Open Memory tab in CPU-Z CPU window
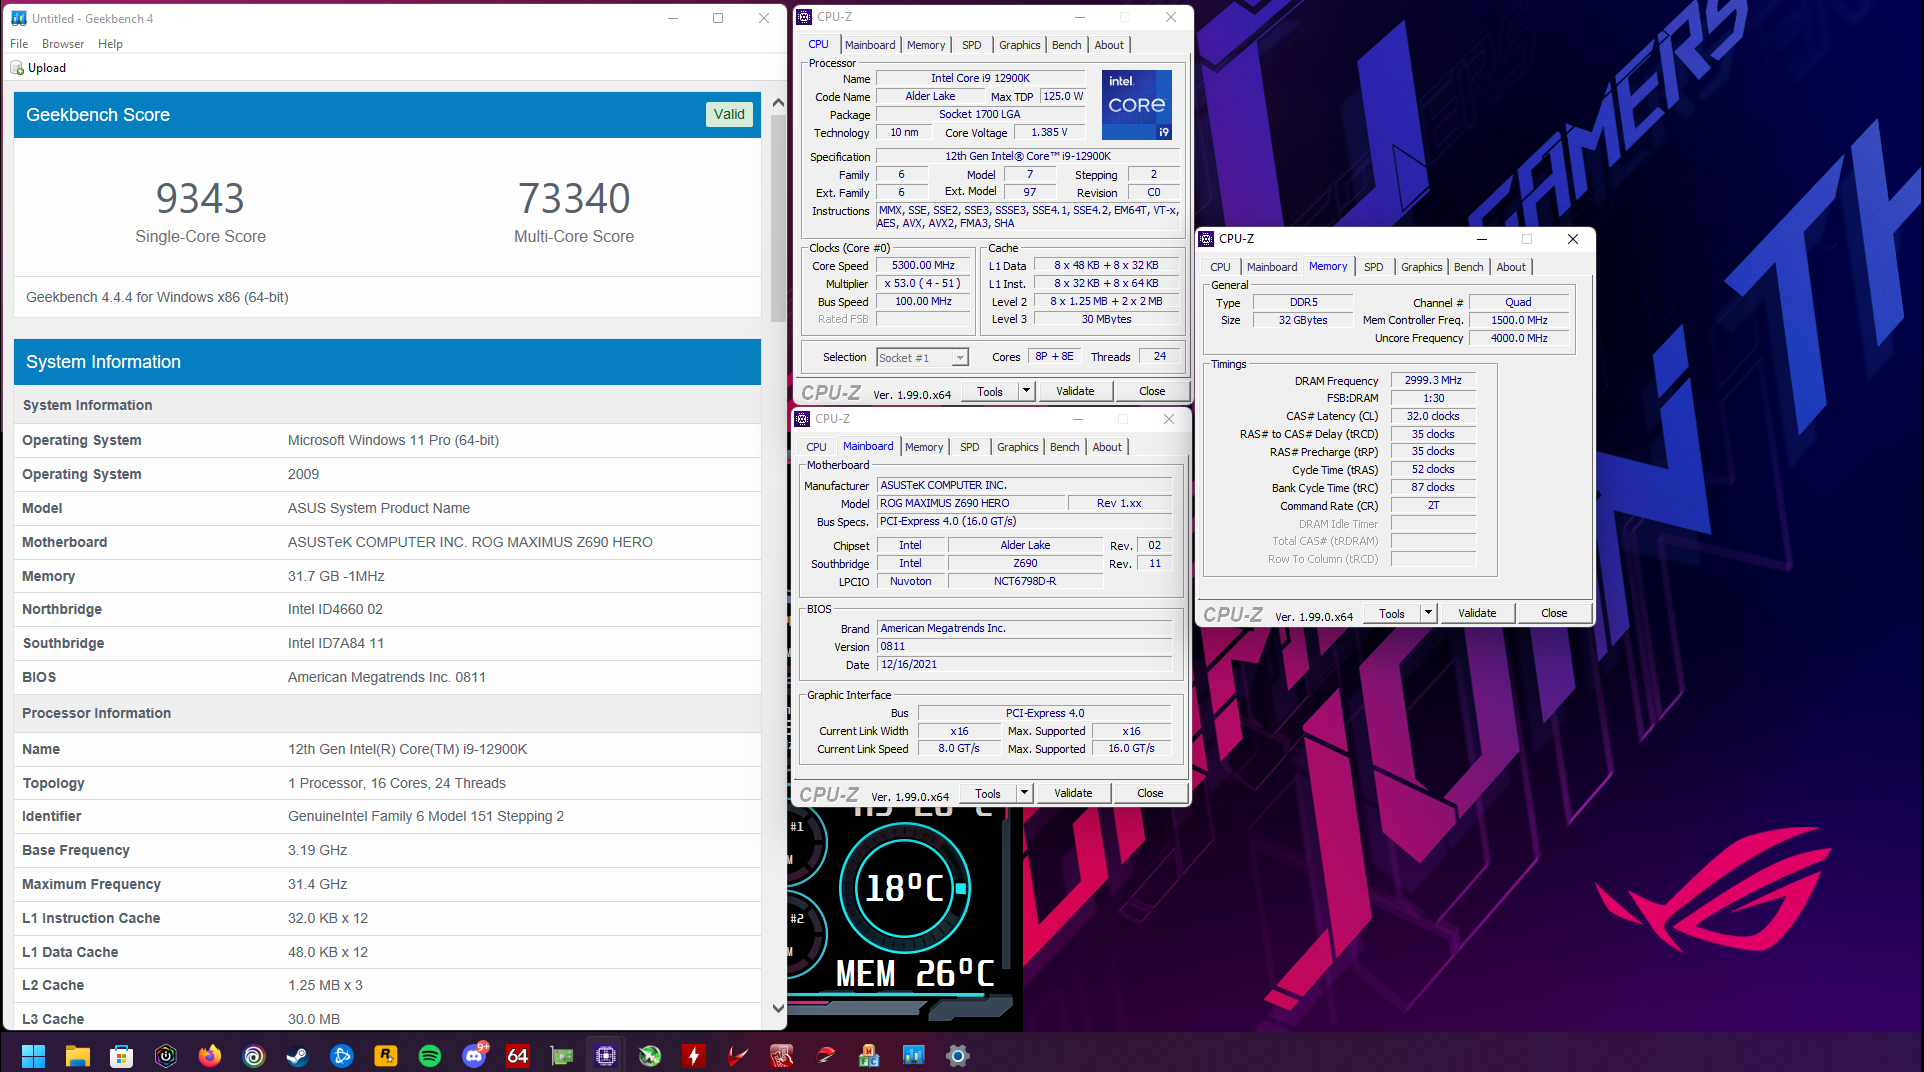Screen dimensions: 1924x1072 pos(926,45)
